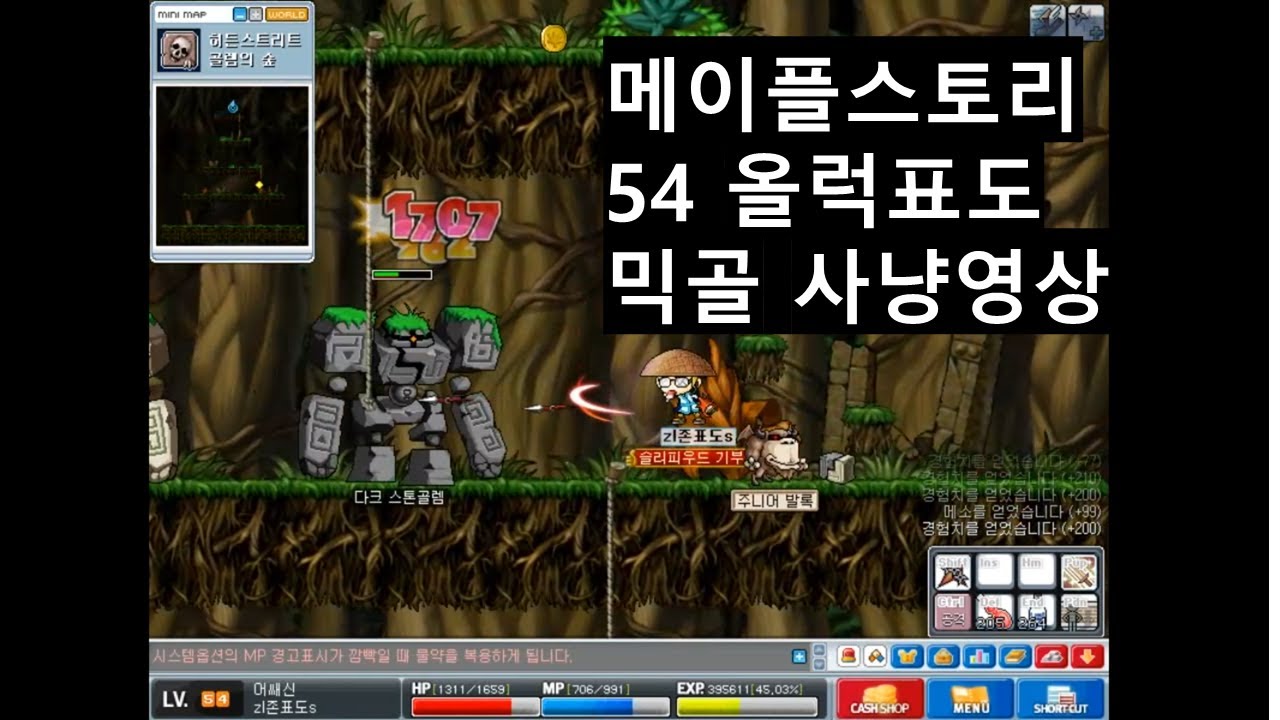Open the SHORT CUT button

pos(1060,698)
